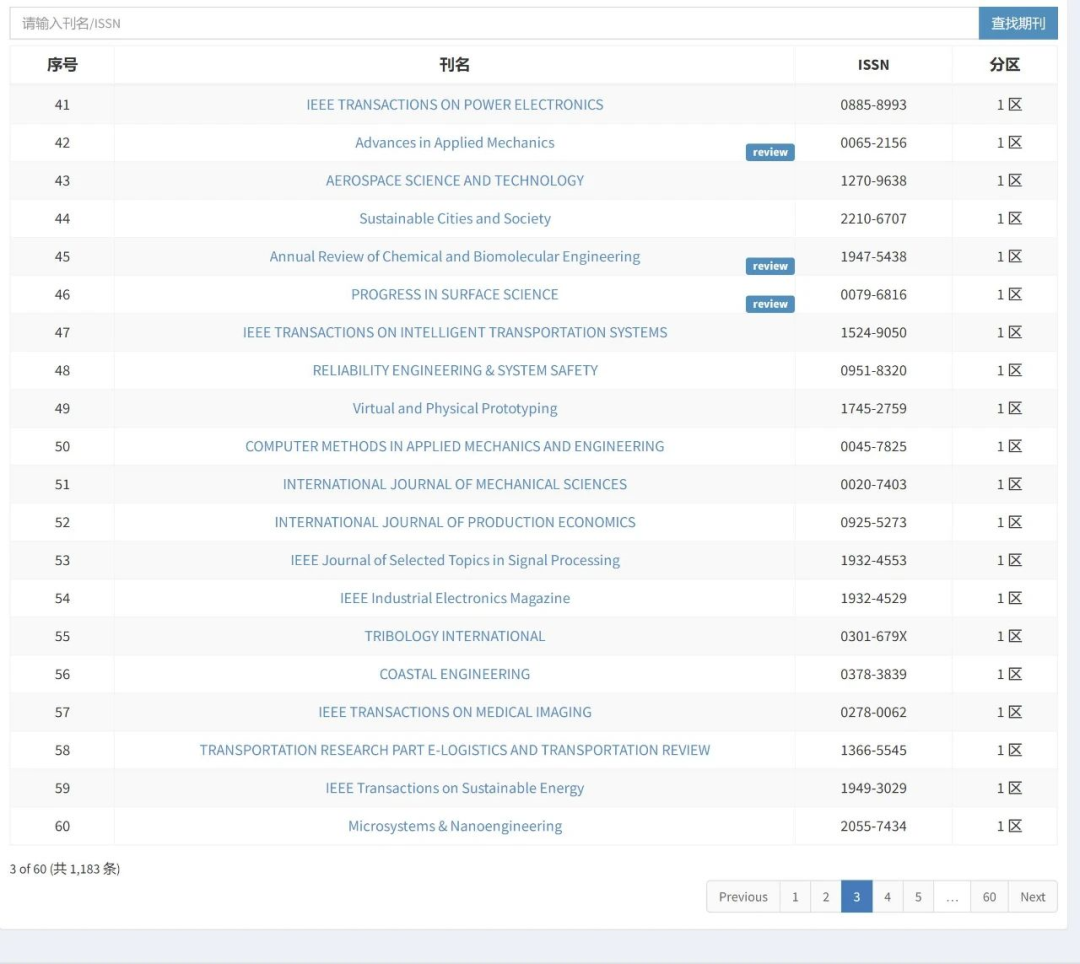Click review badge for Annual Review of Chemical
The width and height of the screenshot is (1080, 964).
[x=770, y=267]
